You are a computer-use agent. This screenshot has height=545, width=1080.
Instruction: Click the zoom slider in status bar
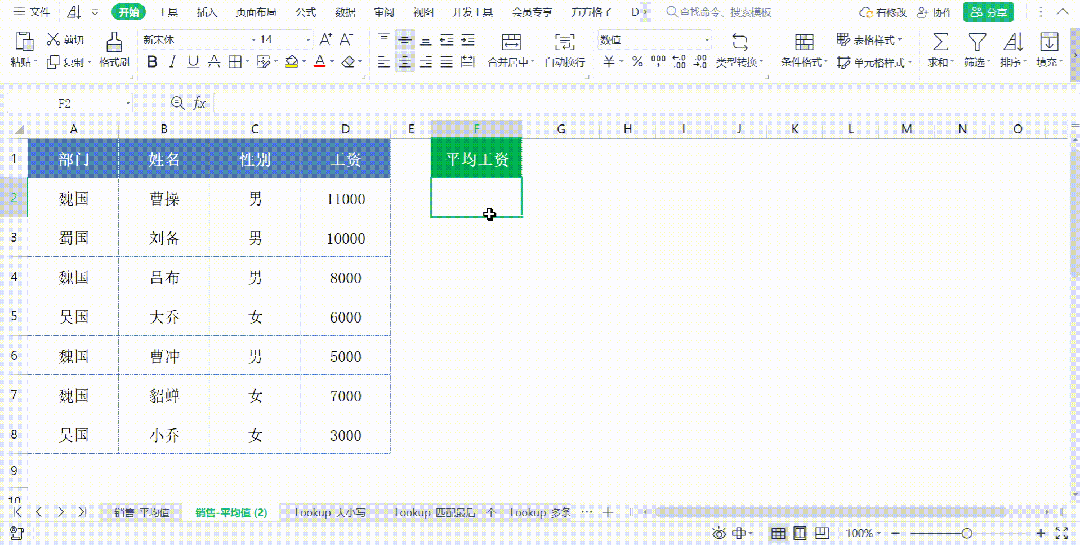[965, 534]
